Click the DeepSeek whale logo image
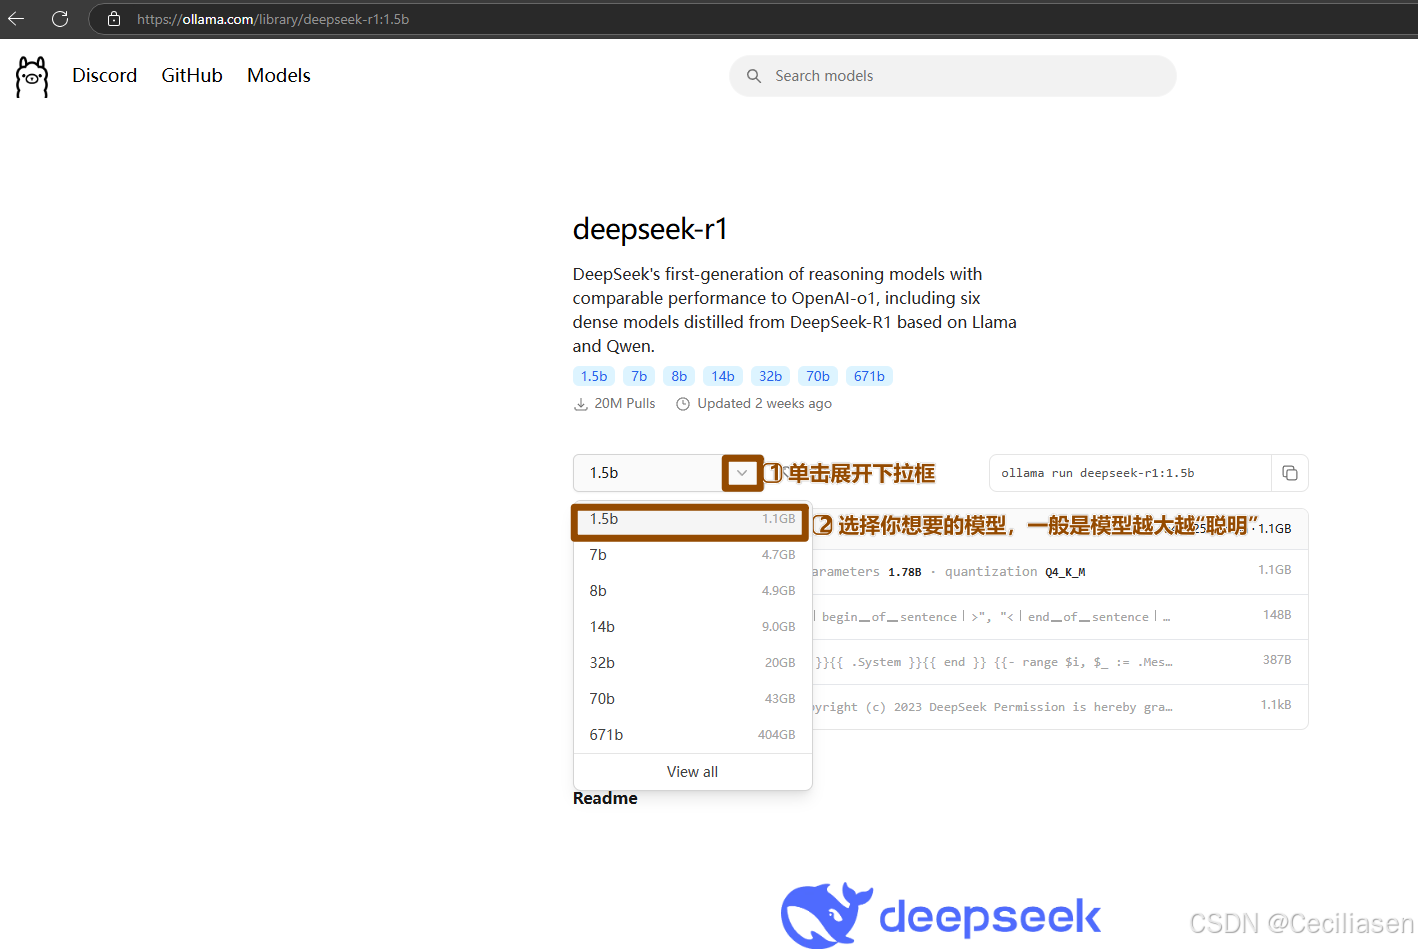 (827, 914)
